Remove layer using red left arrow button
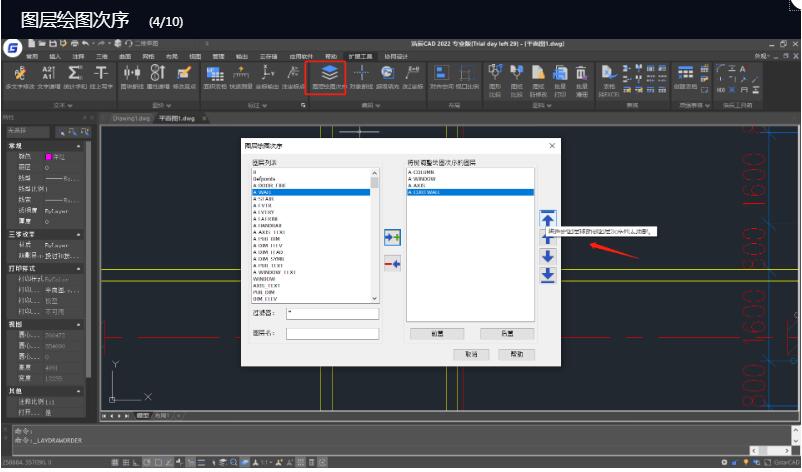This screenshot has height=472, width=802. click(392, 262)
